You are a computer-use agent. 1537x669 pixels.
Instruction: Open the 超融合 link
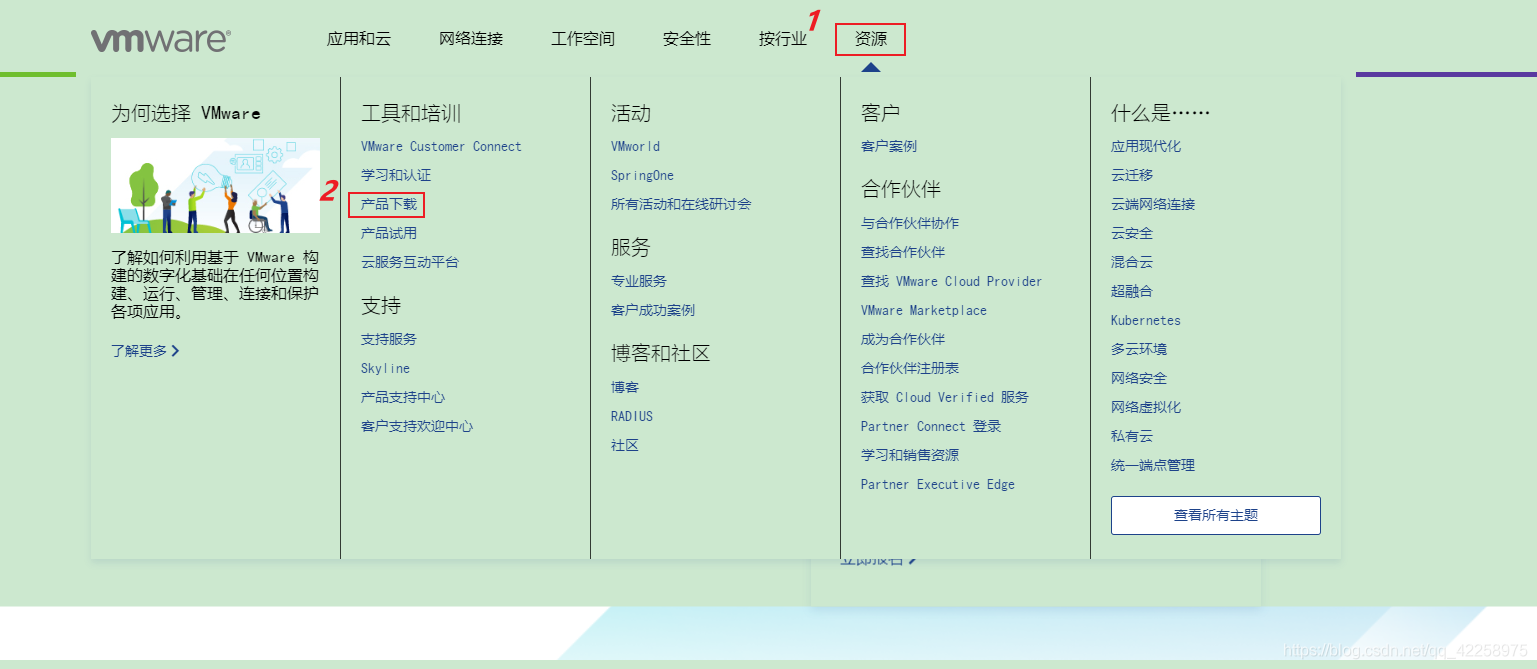[1132, 291]
